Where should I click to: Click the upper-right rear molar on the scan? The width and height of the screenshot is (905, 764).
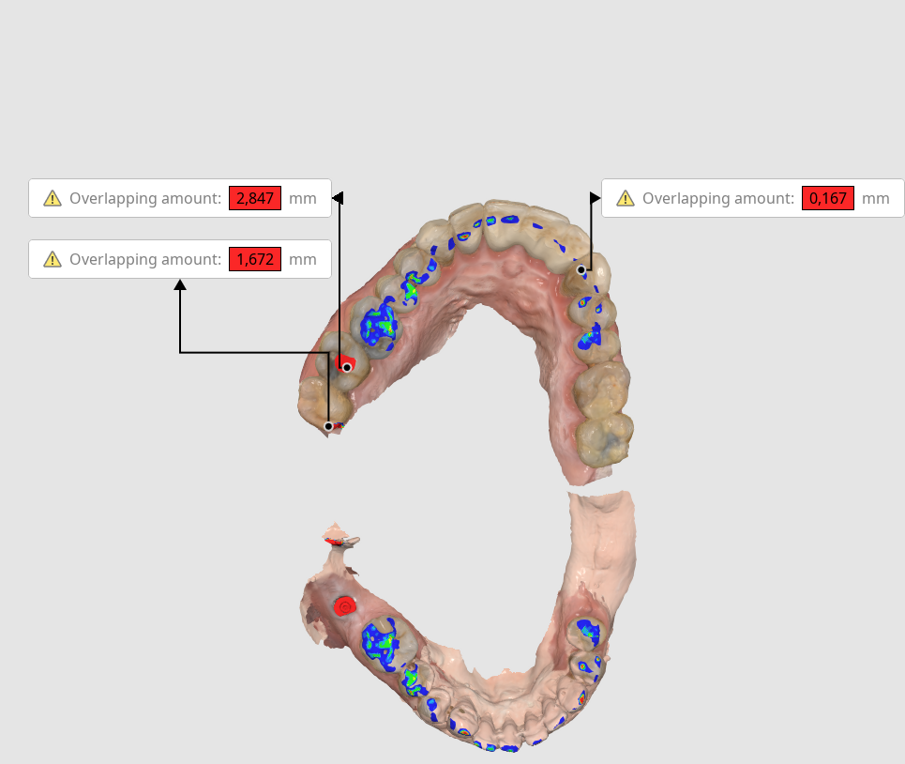pos(605,440)
